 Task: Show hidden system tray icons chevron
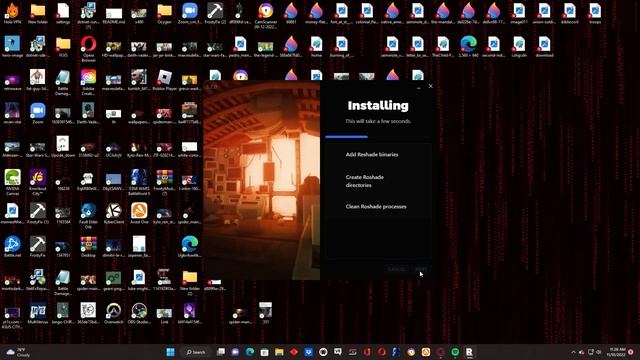point(573,352)
